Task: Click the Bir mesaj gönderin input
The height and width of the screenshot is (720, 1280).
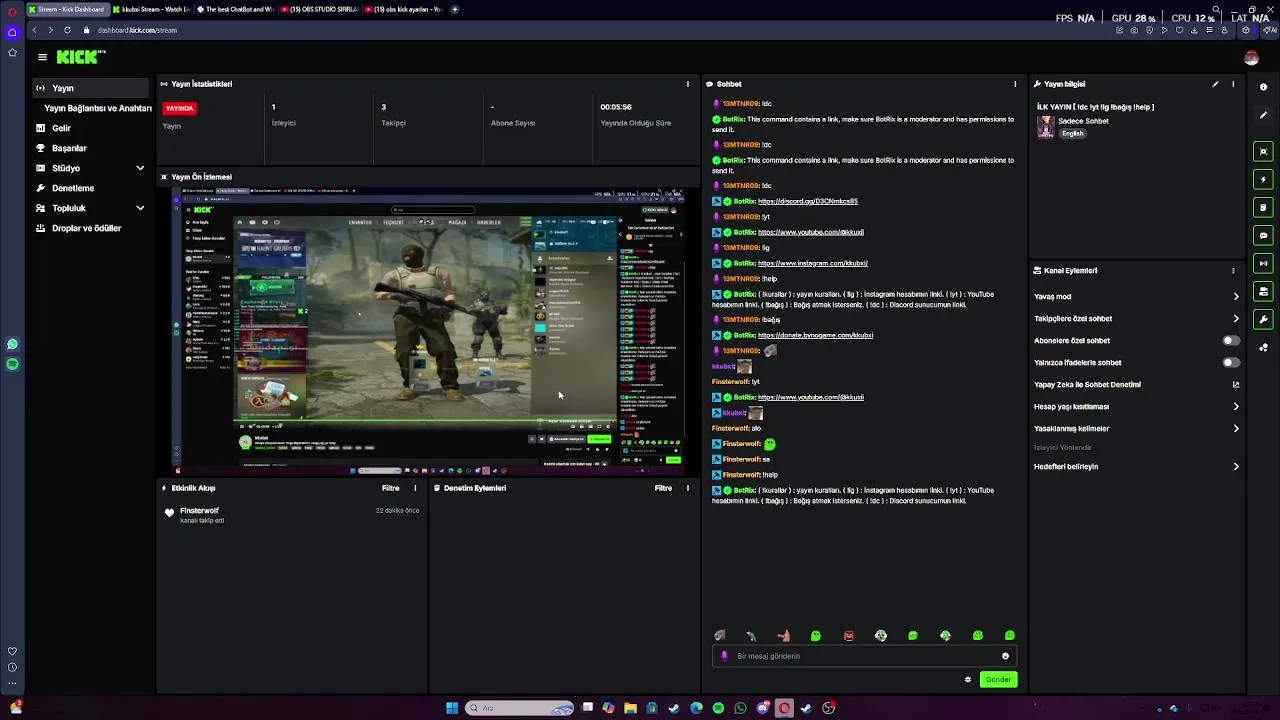Action: [x=862, y=656]
